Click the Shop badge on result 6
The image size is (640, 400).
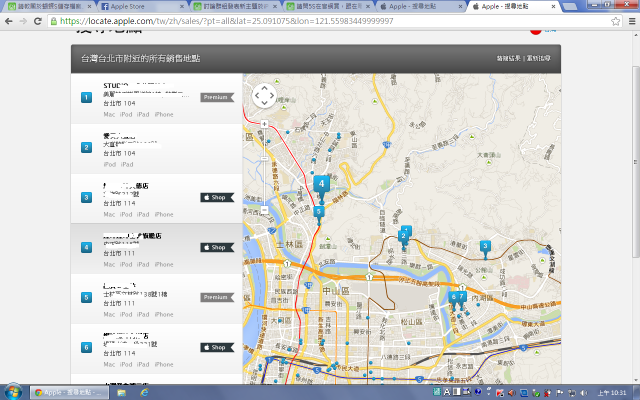point(217,347)
